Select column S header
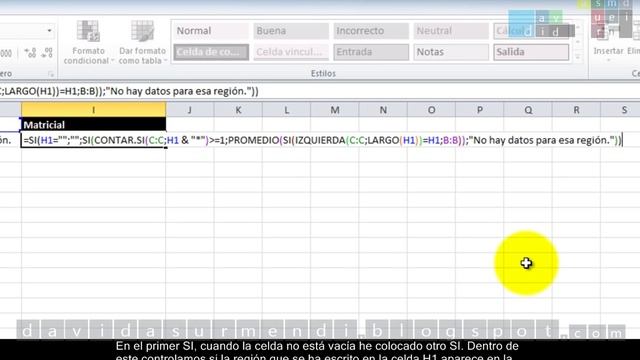This screenshot has height=360, width=640. point(620,110)
